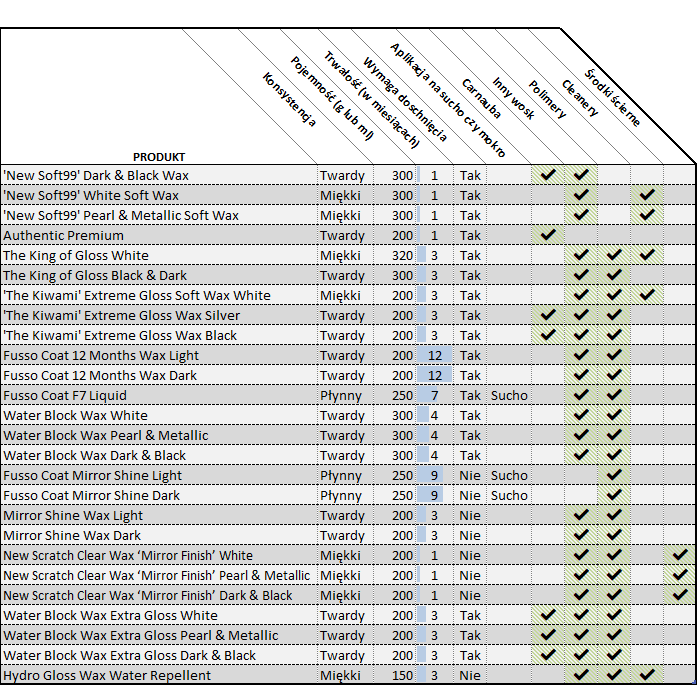The width and height of the screenshot is (698, 686).
Task: Click Środki ścierne checkmark in Scratch Clear Dark & Black row
Action: pos(680,594)
